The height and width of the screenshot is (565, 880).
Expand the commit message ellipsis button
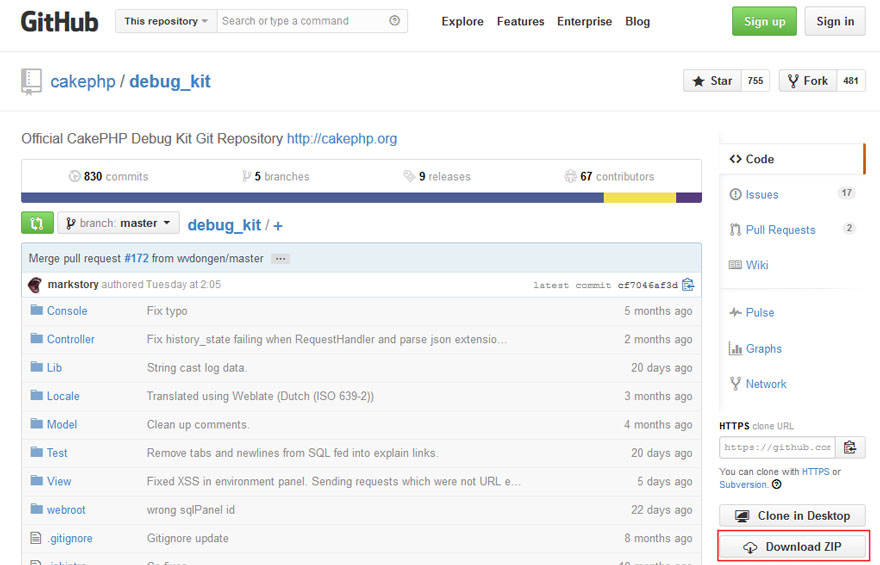coord(281,259)
